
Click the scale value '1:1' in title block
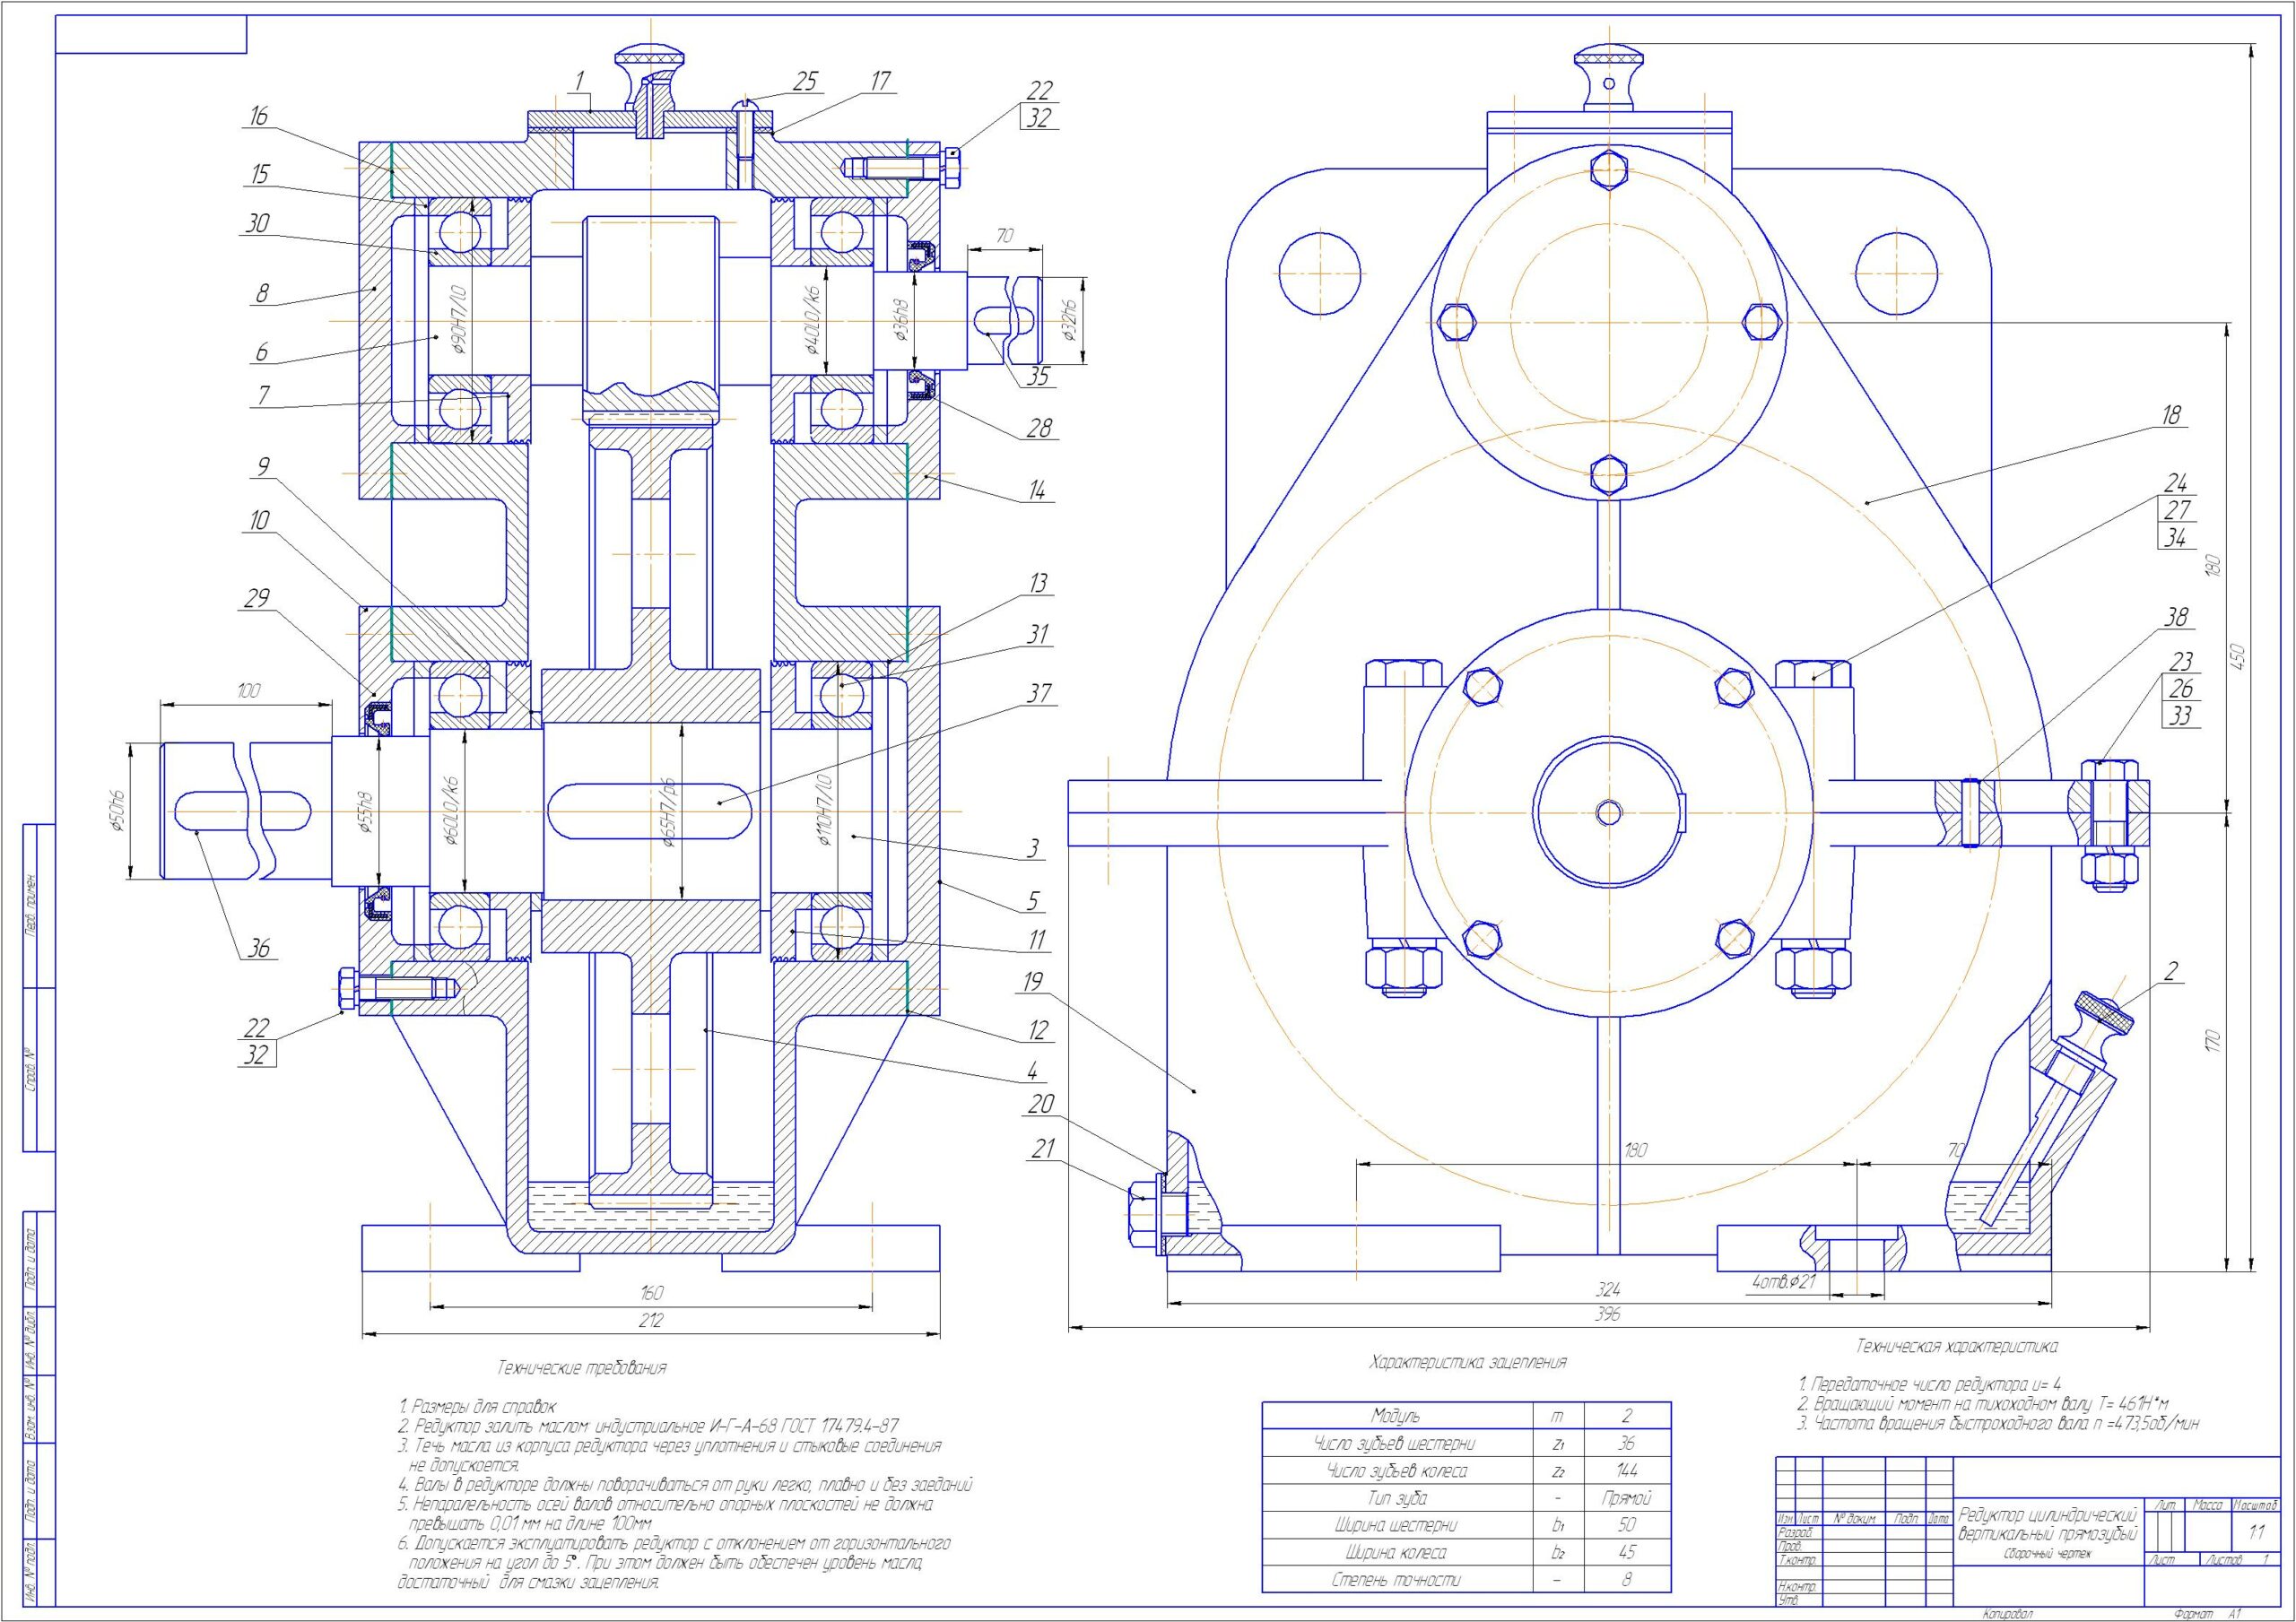click(x=2257, y=1531)
